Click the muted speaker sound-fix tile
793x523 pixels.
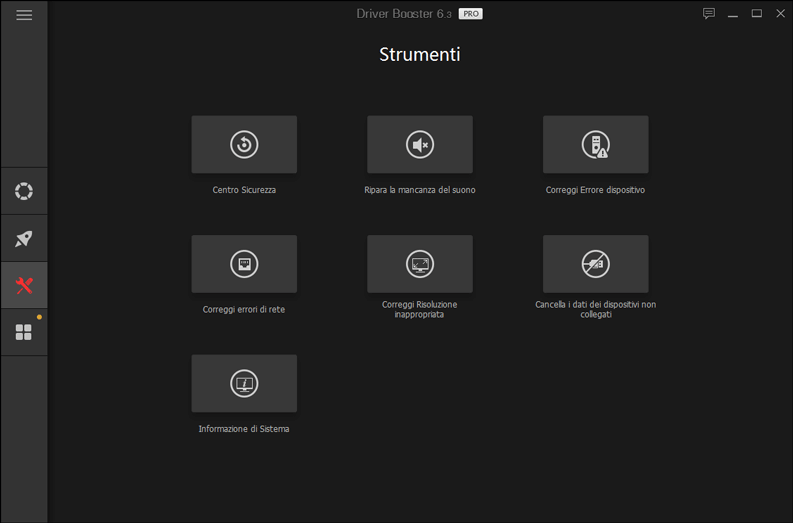[420, 144]
